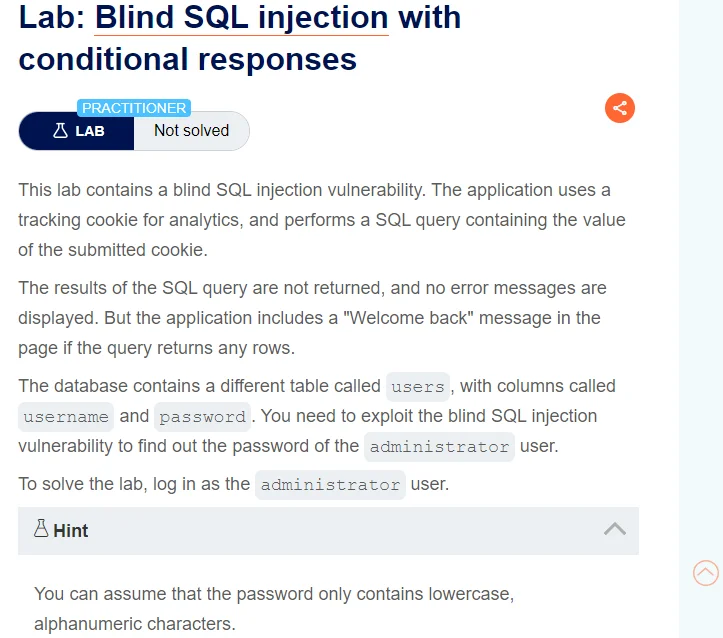This screenshot has width=723, height=638.
Task: Click the flask icon beside Hint
Action: coord(41,529)
